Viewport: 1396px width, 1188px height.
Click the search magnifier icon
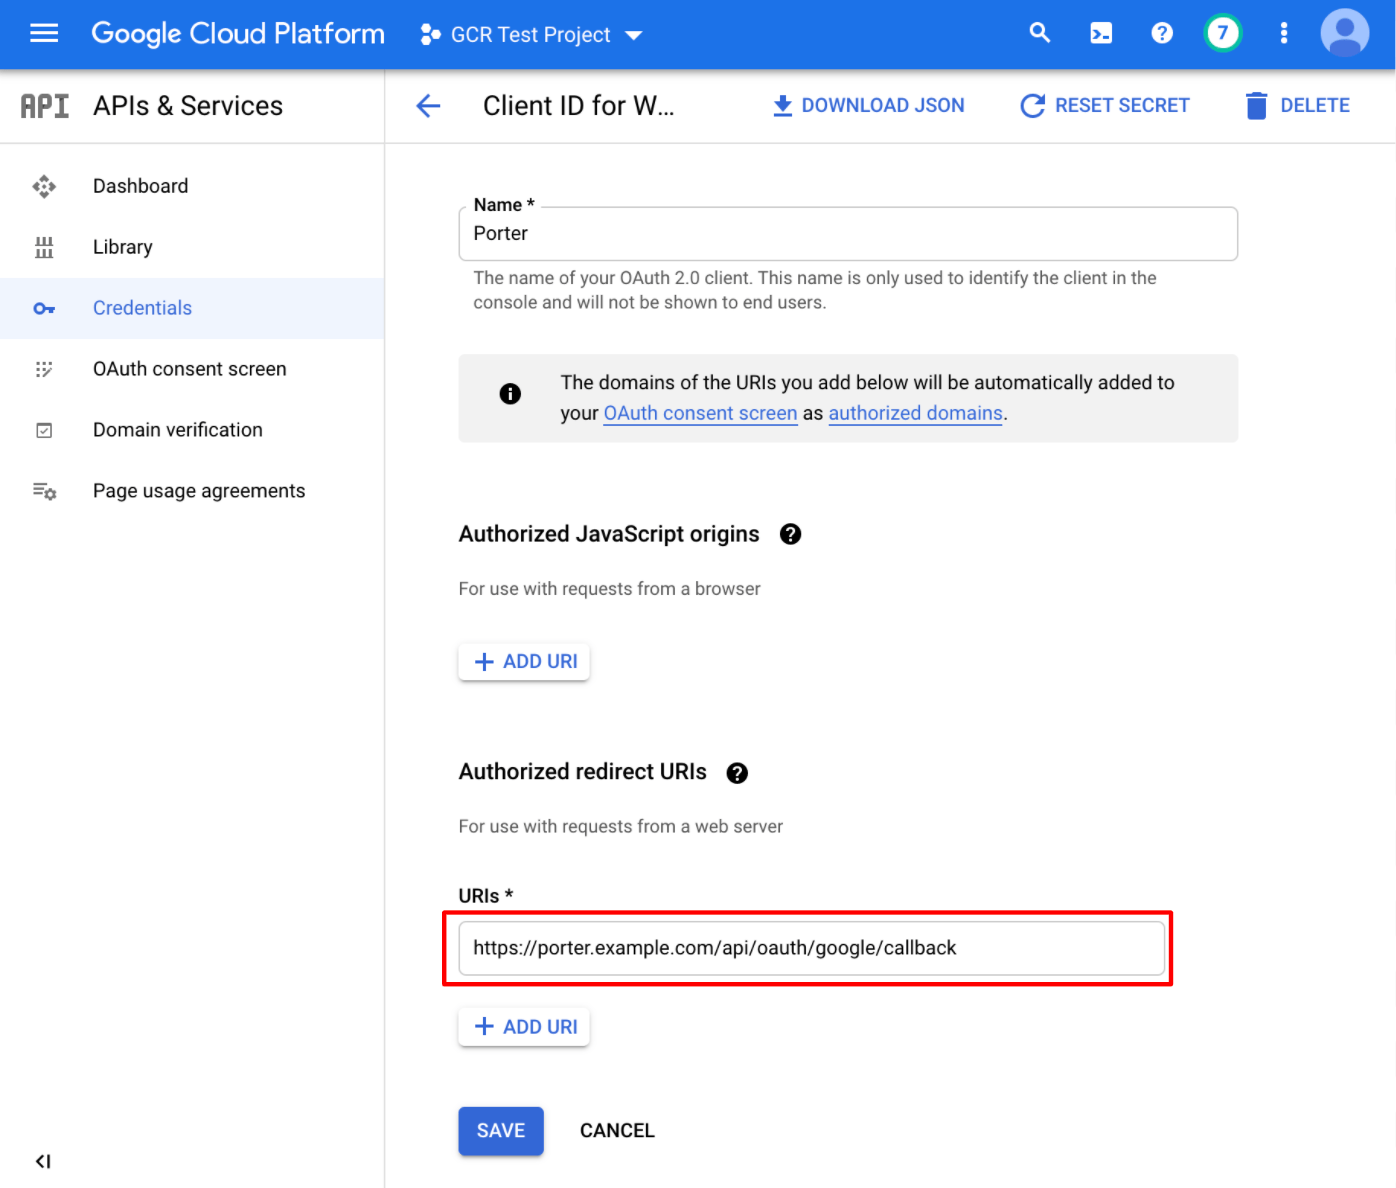[1040, 34]
